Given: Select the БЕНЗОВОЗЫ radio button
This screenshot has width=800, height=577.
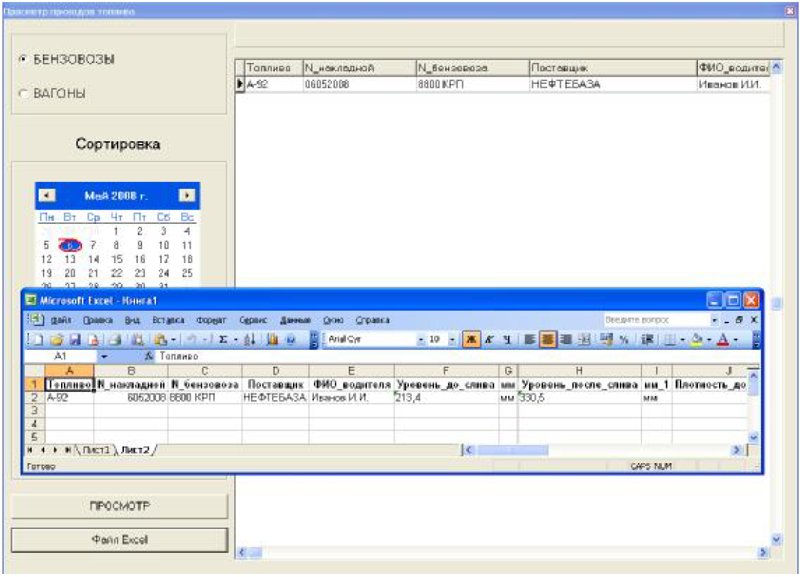Looking at the screenshot, I should click(x=22, y=60).
